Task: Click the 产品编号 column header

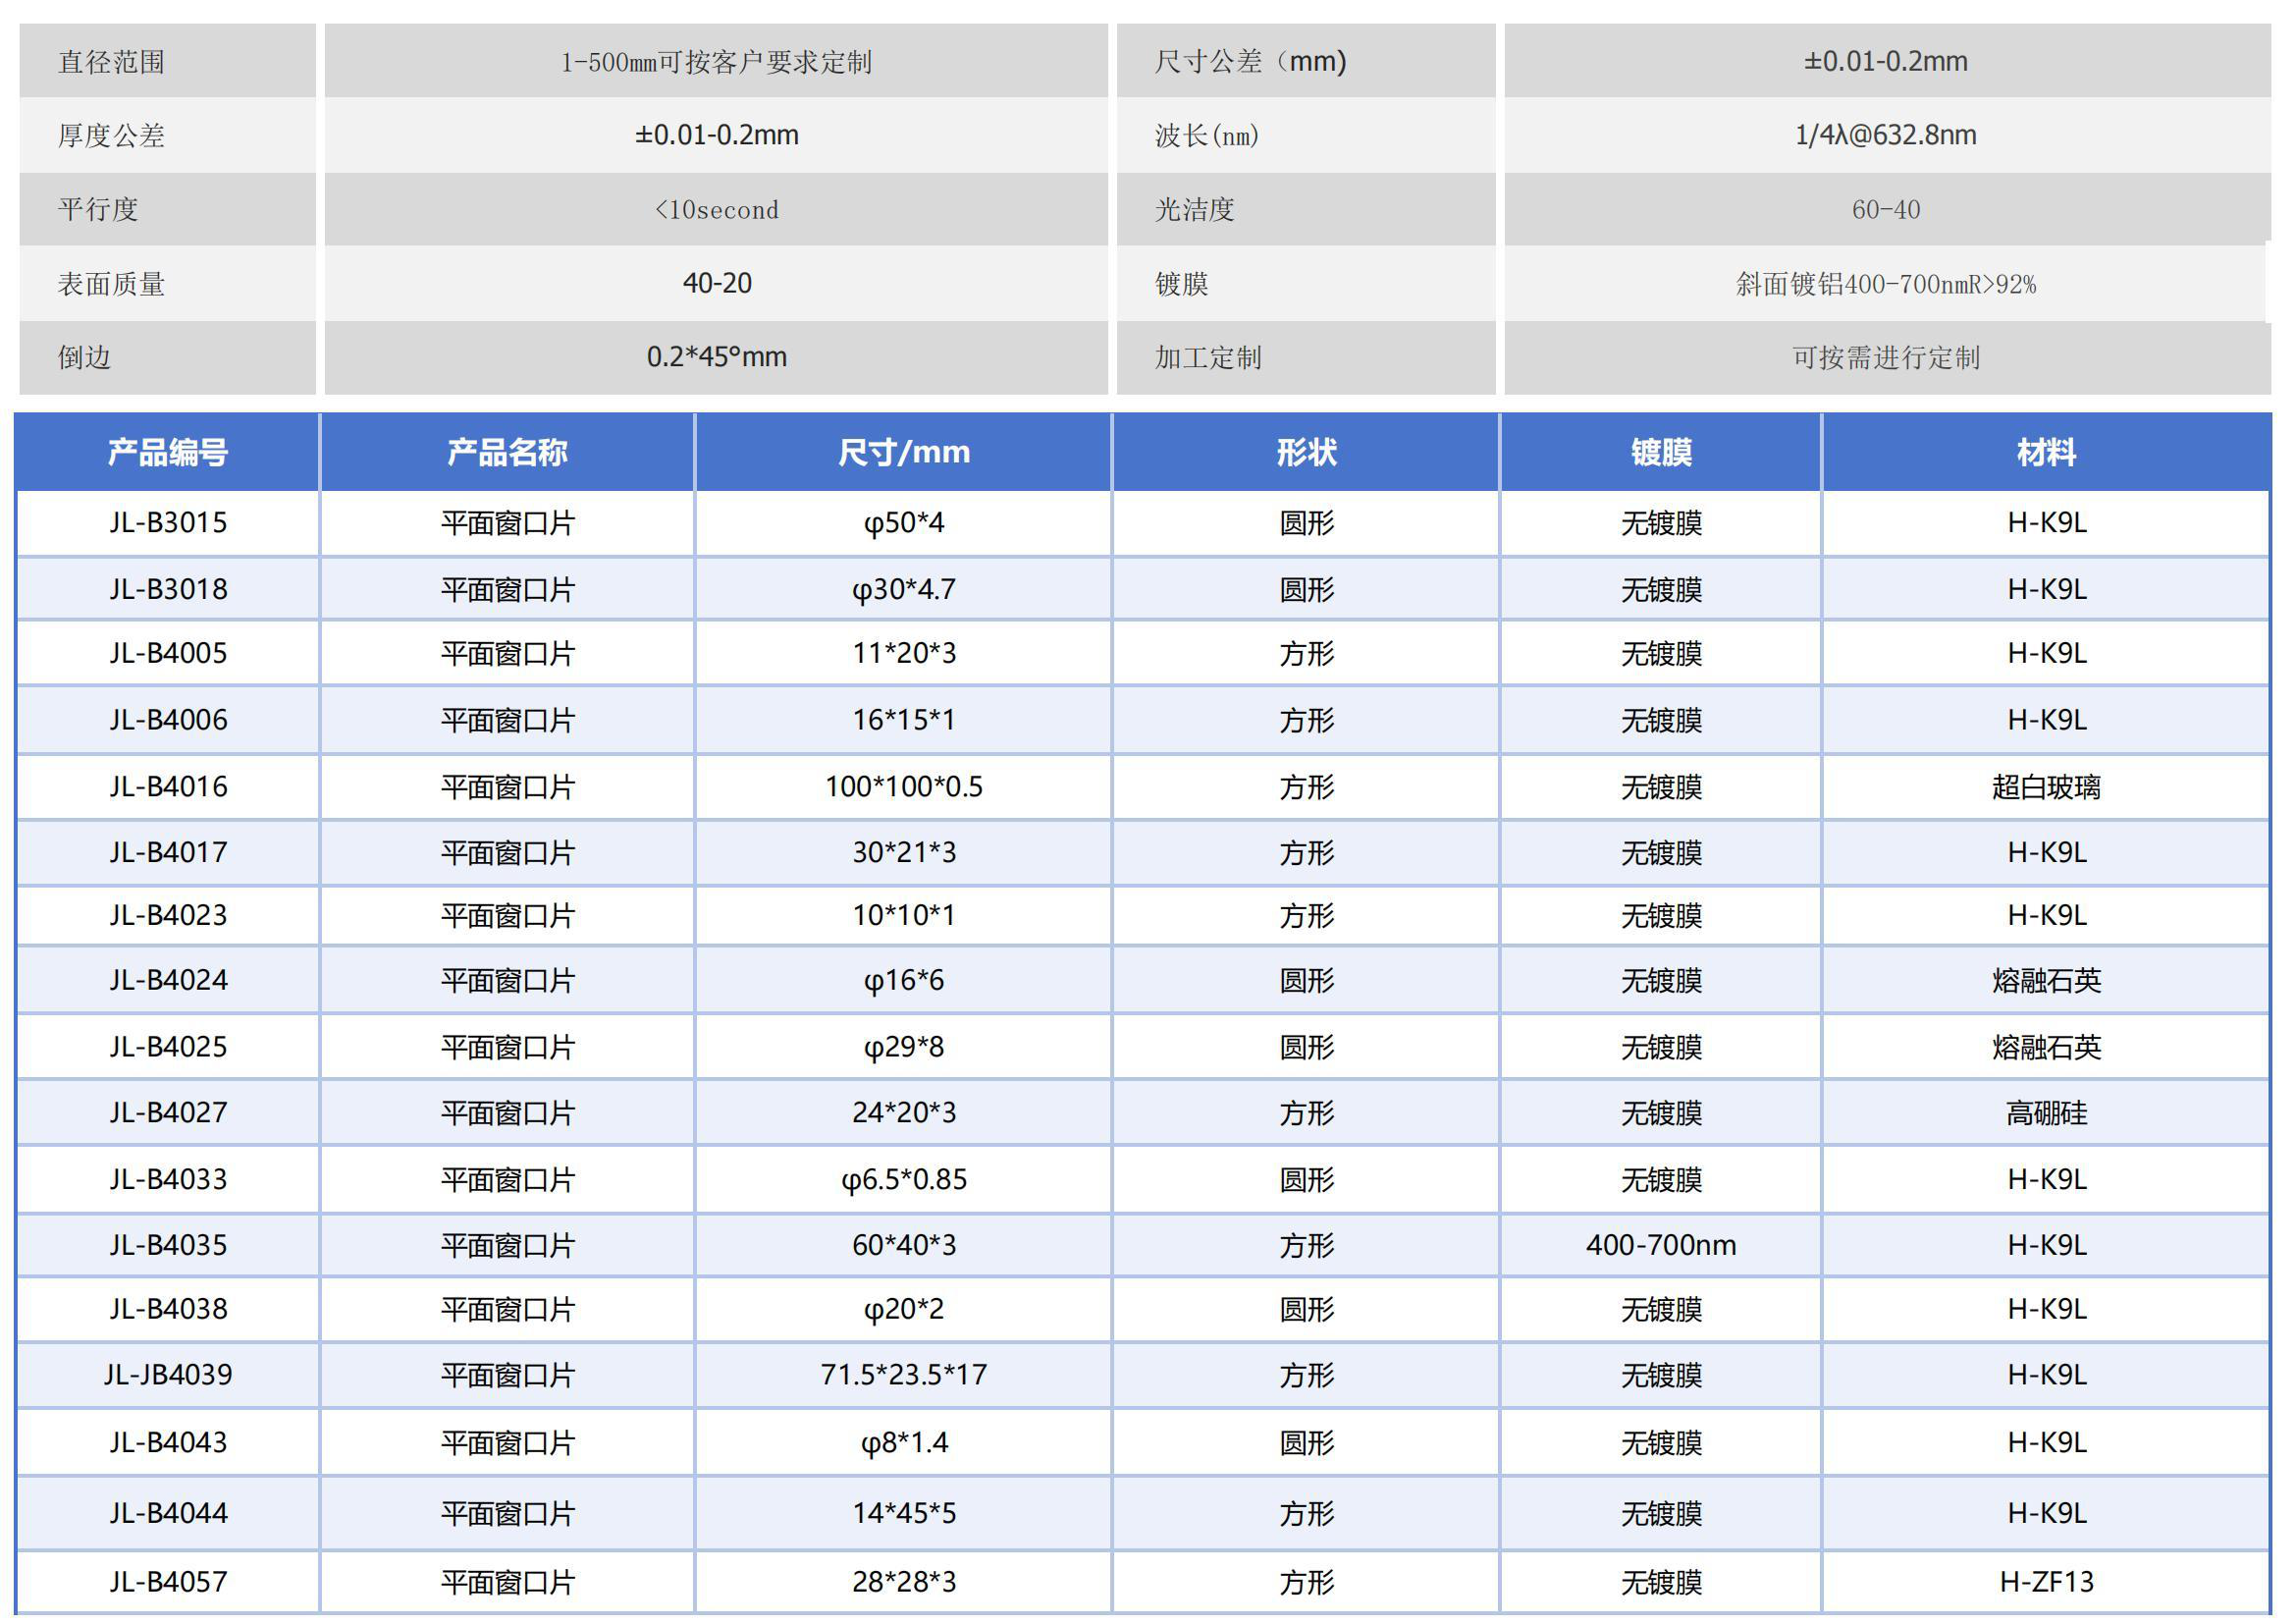Action: coord(168,452)
